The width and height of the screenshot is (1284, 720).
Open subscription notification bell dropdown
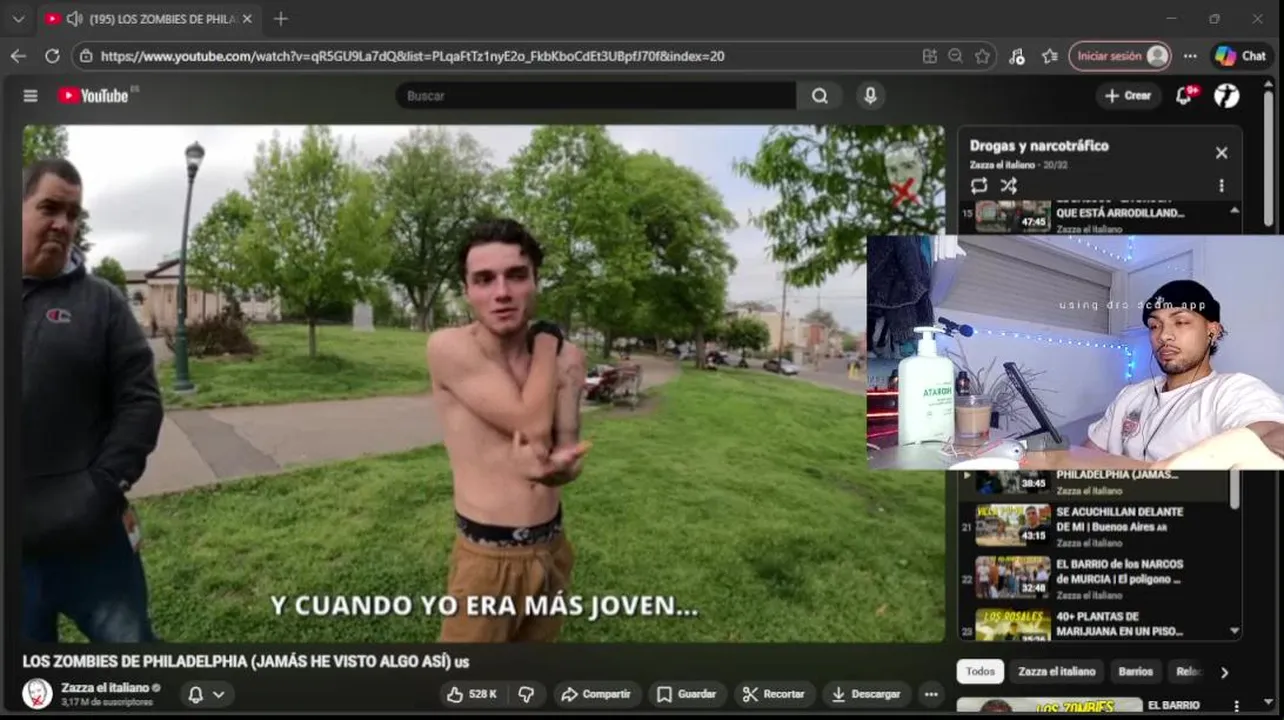(207, 694)
